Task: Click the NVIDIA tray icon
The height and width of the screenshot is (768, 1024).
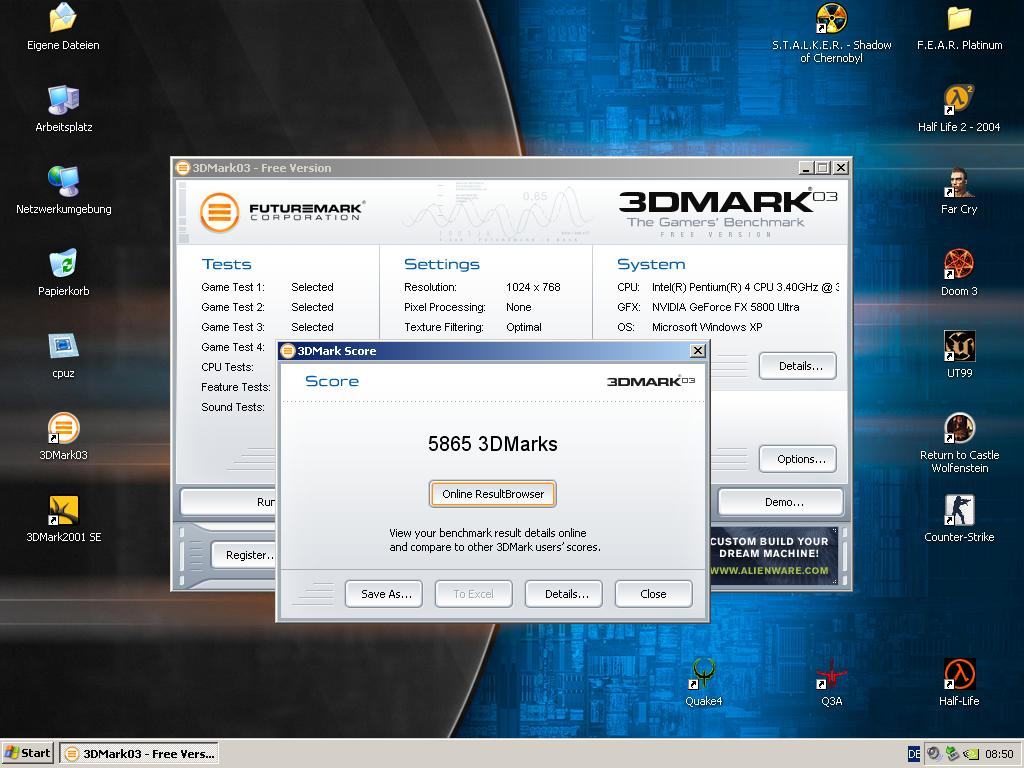Action: 971,754
